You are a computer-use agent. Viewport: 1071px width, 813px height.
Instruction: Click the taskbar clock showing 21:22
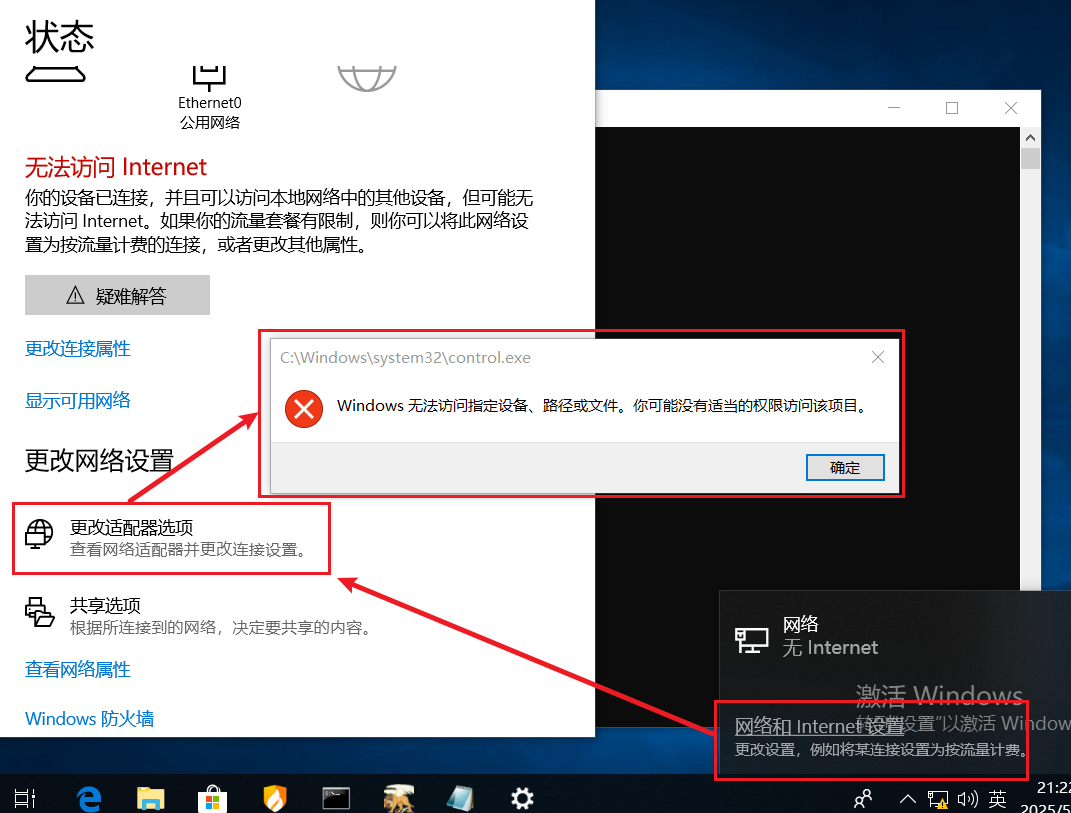pyautogui.click(x=1046, y=797)
